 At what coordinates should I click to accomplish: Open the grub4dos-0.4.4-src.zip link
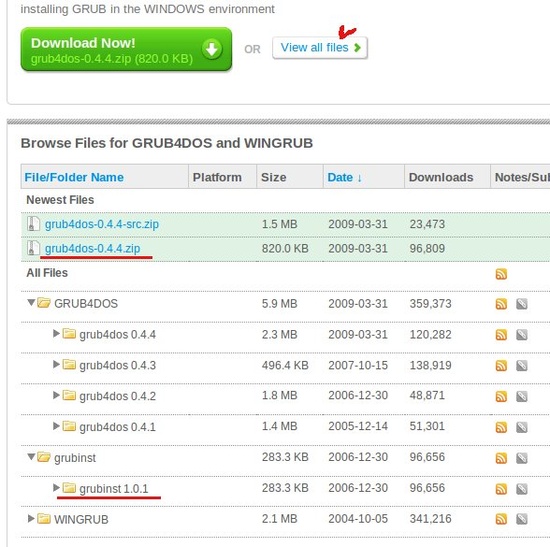pos(102,224)
